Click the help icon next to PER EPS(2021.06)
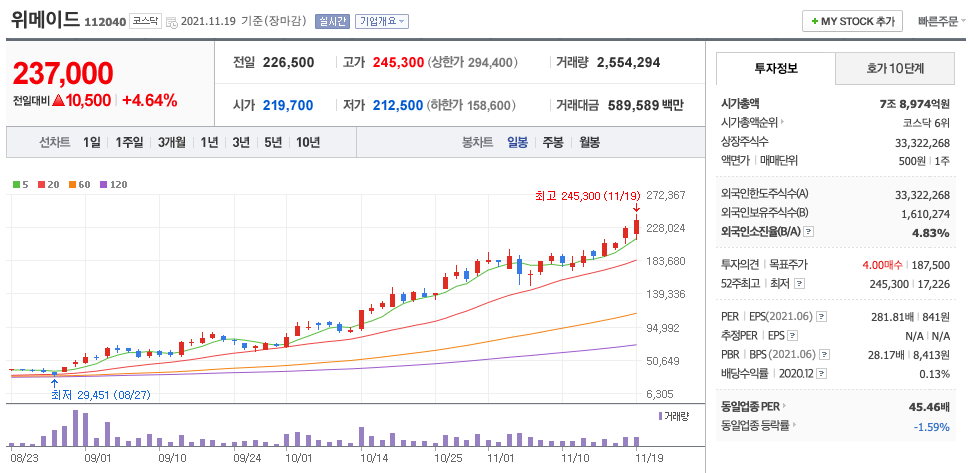Image resolution: width=974 pixels, height=473 pixels. pos(822,316)
